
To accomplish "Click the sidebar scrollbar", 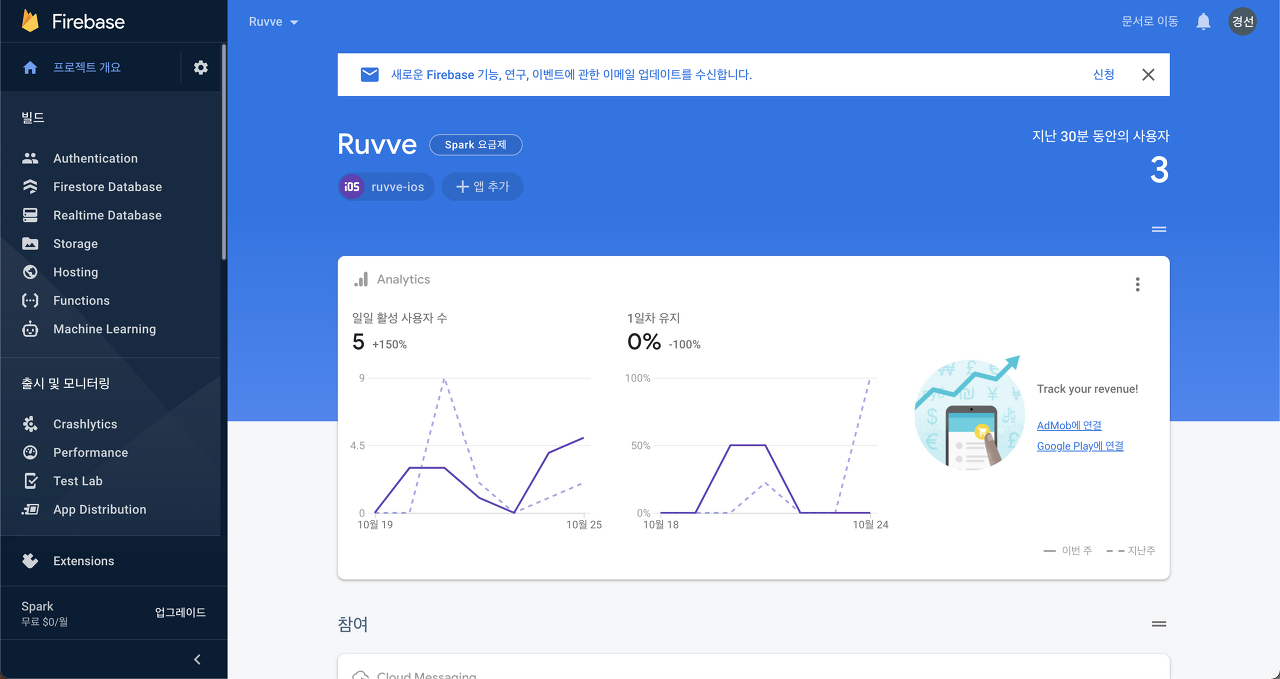I will 224,150.
